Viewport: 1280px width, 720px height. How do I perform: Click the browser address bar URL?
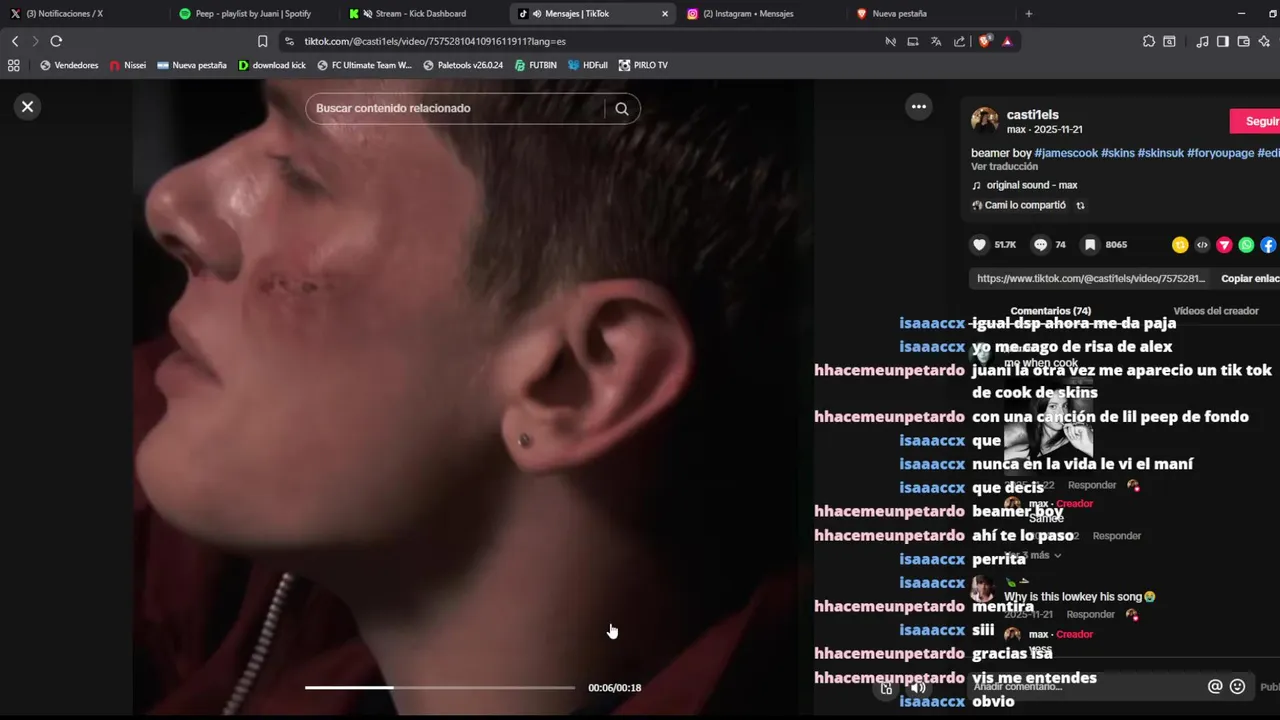(435, 41)
